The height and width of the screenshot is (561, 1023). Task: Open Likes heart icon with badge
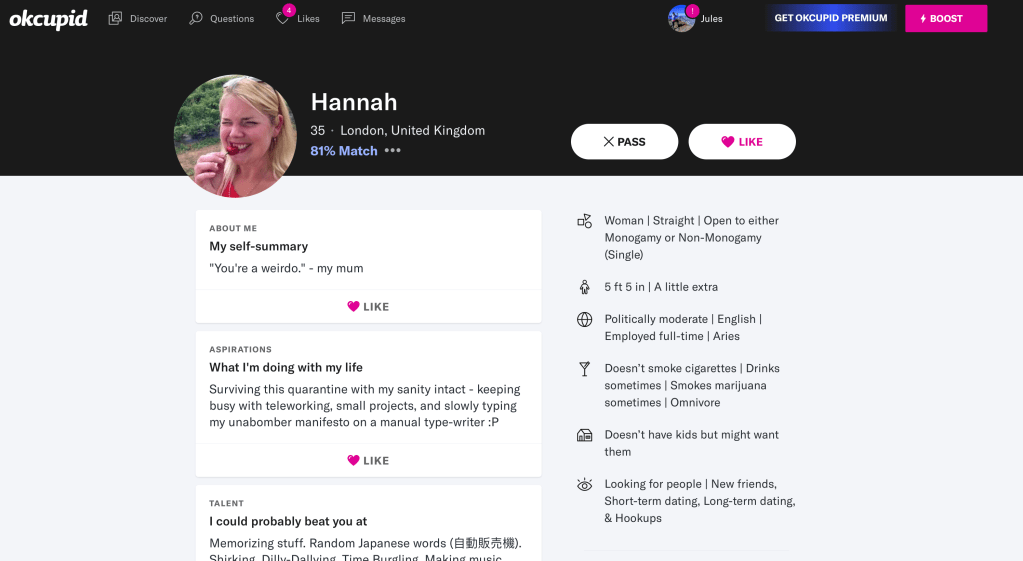(x=283, y=17)
